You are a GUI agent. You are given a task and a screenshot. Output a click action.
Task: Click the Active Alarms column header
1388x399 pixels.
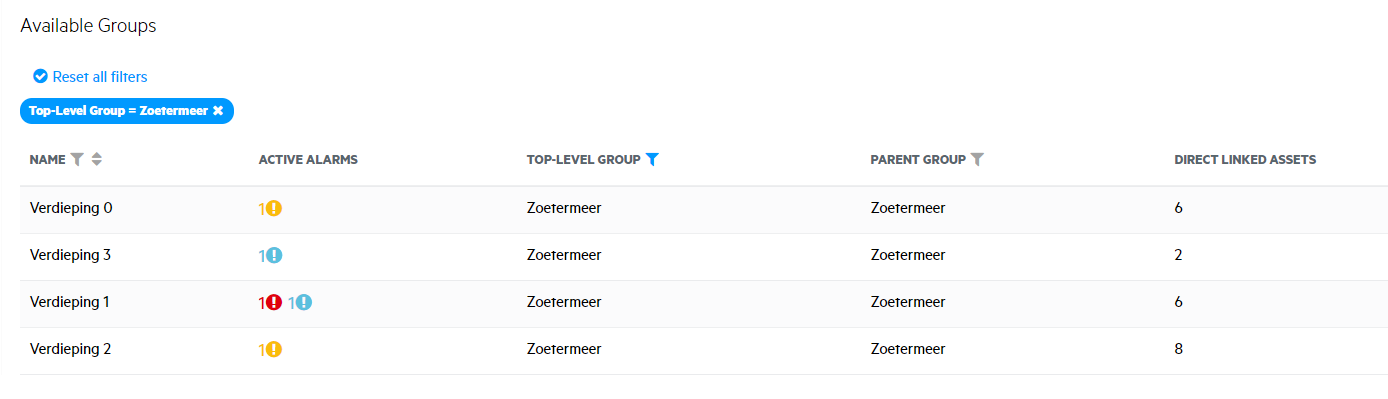(308, 159)
